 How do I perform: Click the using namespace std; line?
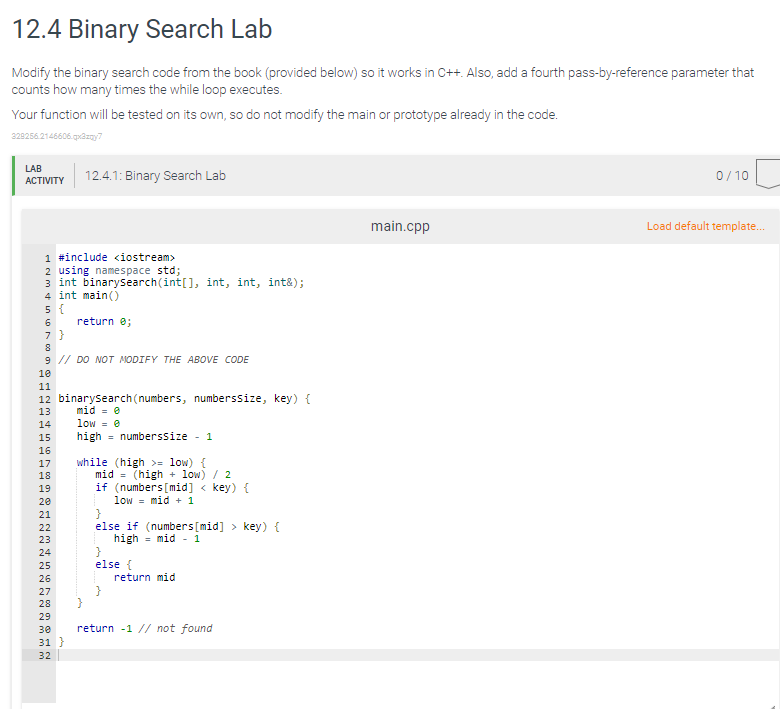[x=119, y=270]
